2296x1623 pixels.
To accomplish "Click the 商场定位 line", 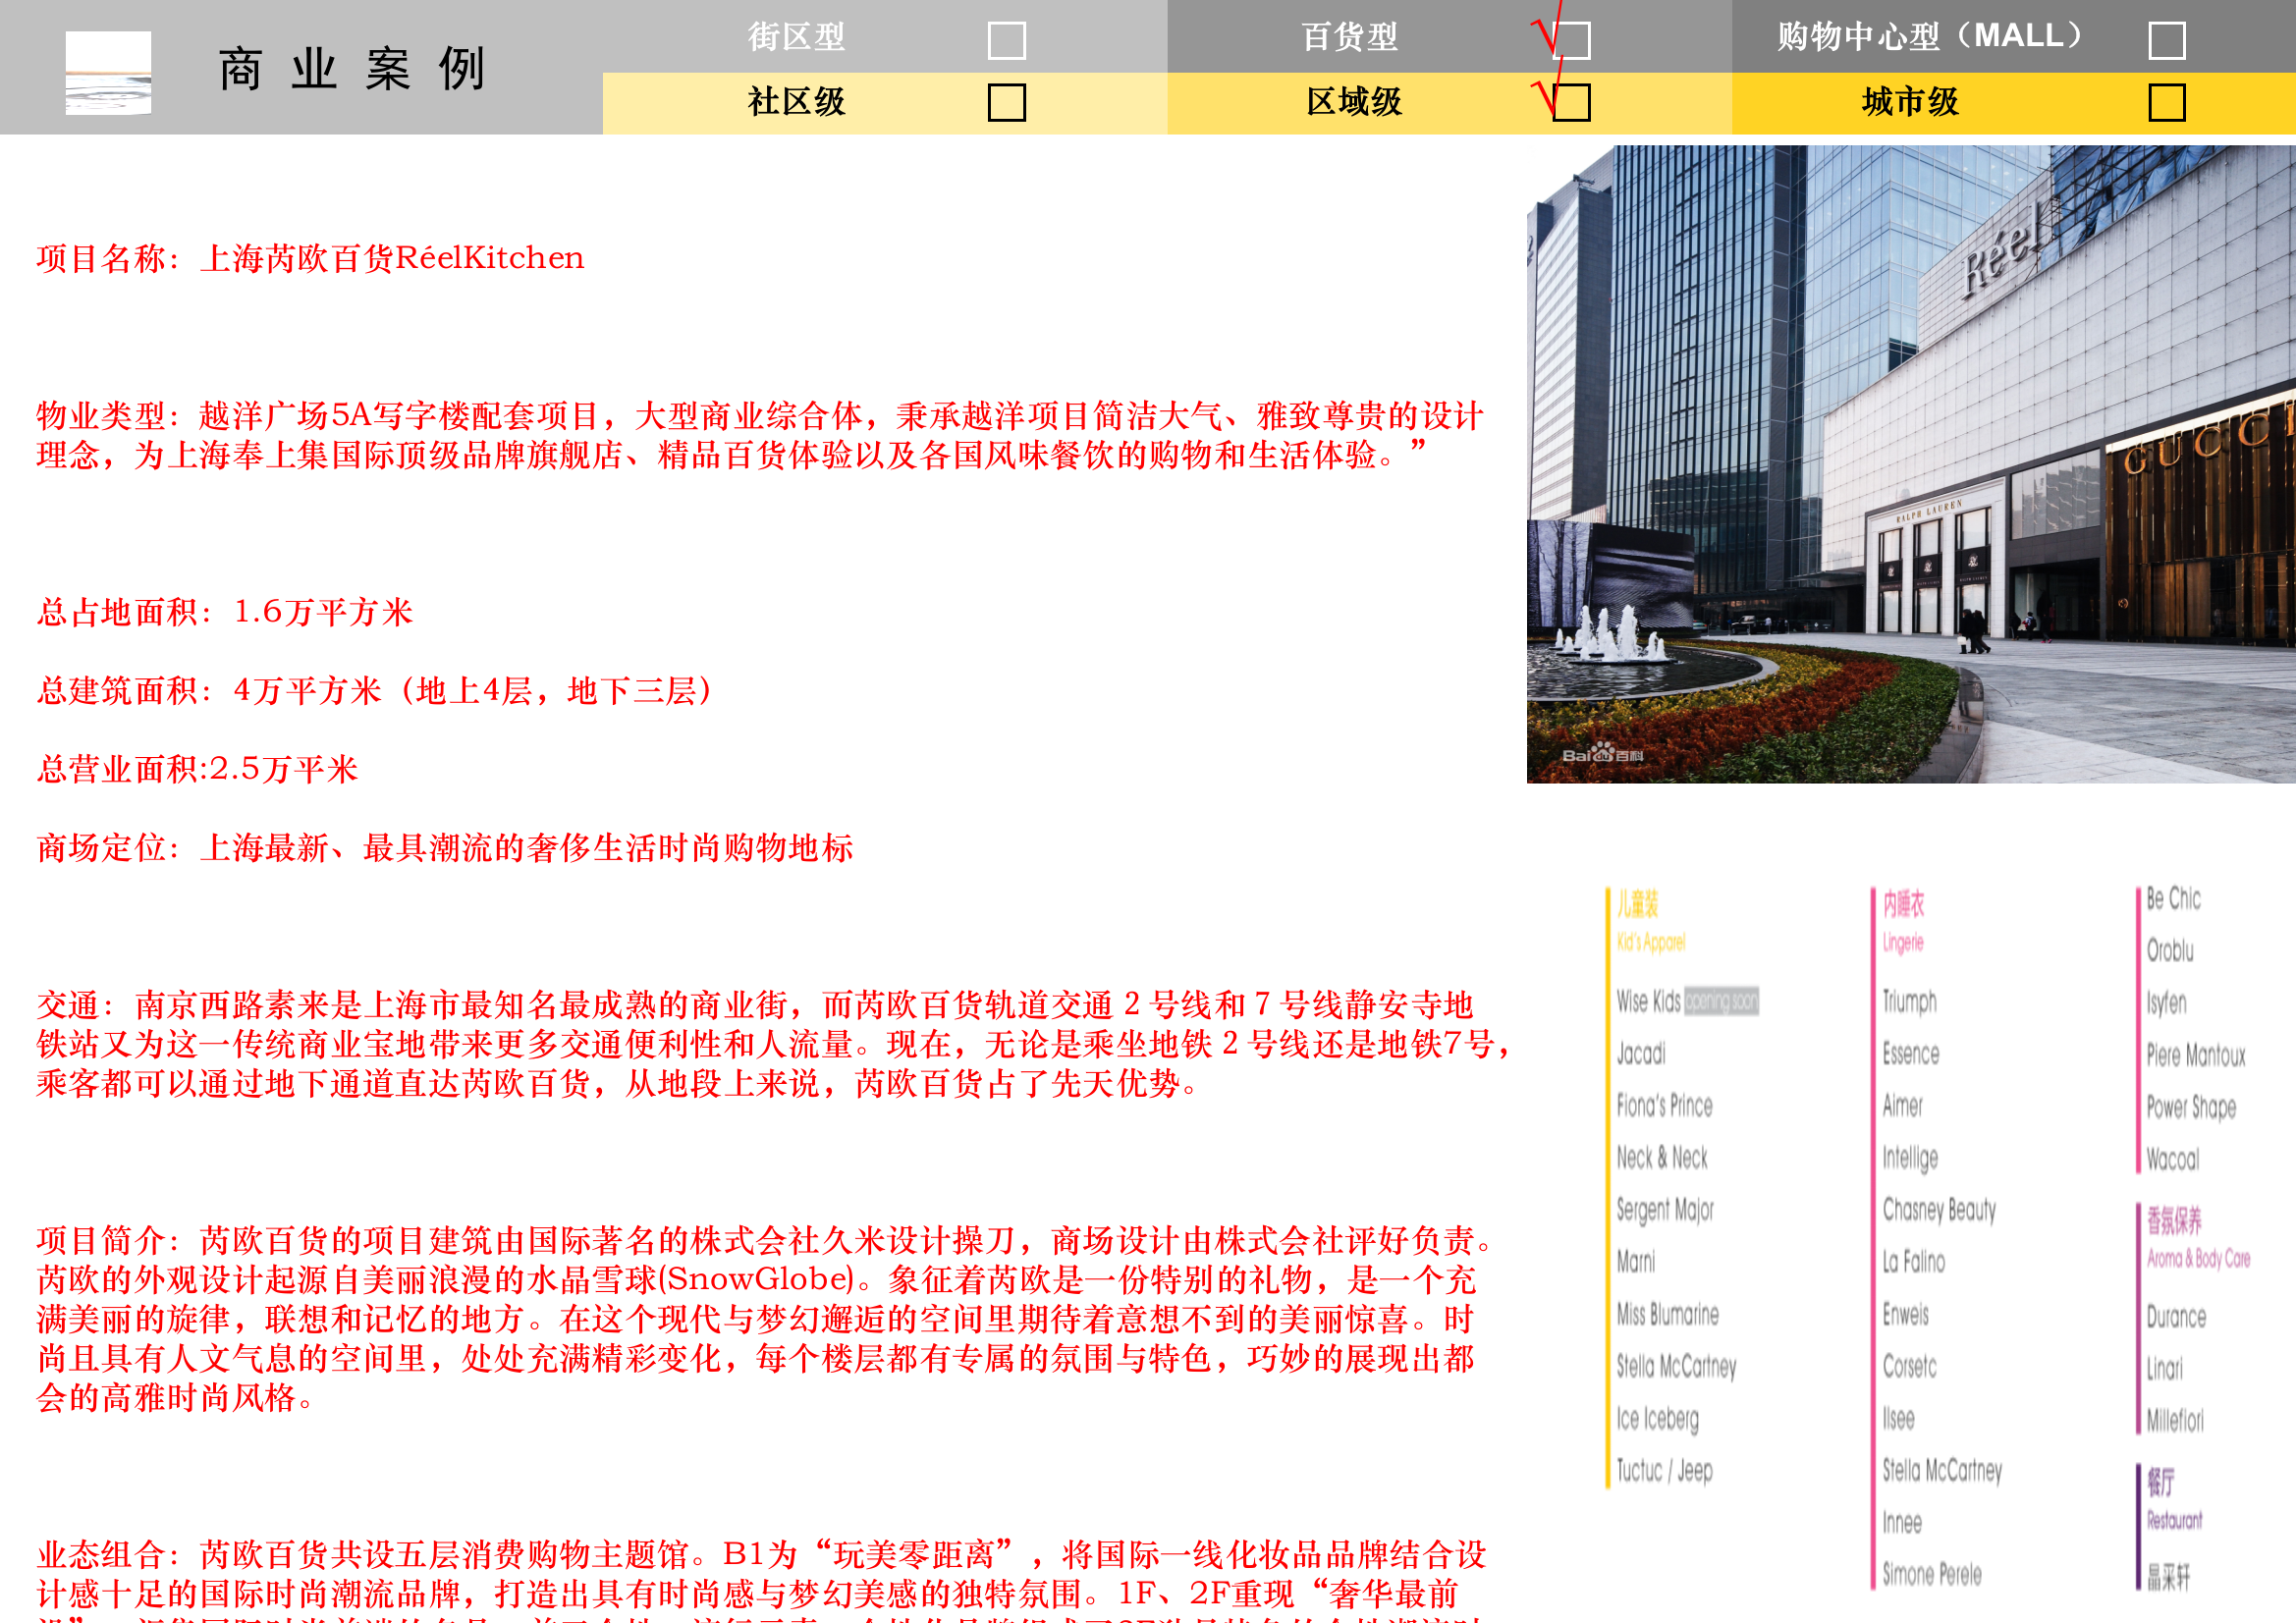I will click(445, 848).
